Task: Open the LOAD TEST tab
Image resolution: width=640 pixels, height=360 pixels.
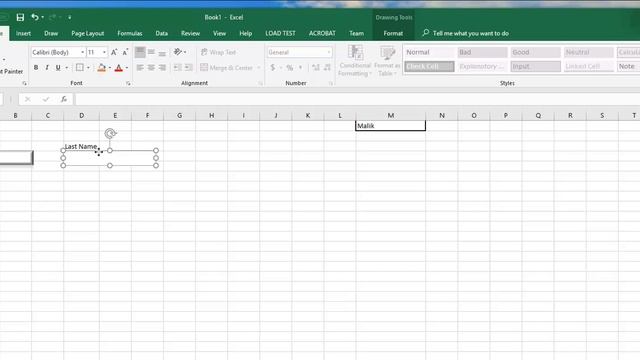Action: (x=280, y=33)
